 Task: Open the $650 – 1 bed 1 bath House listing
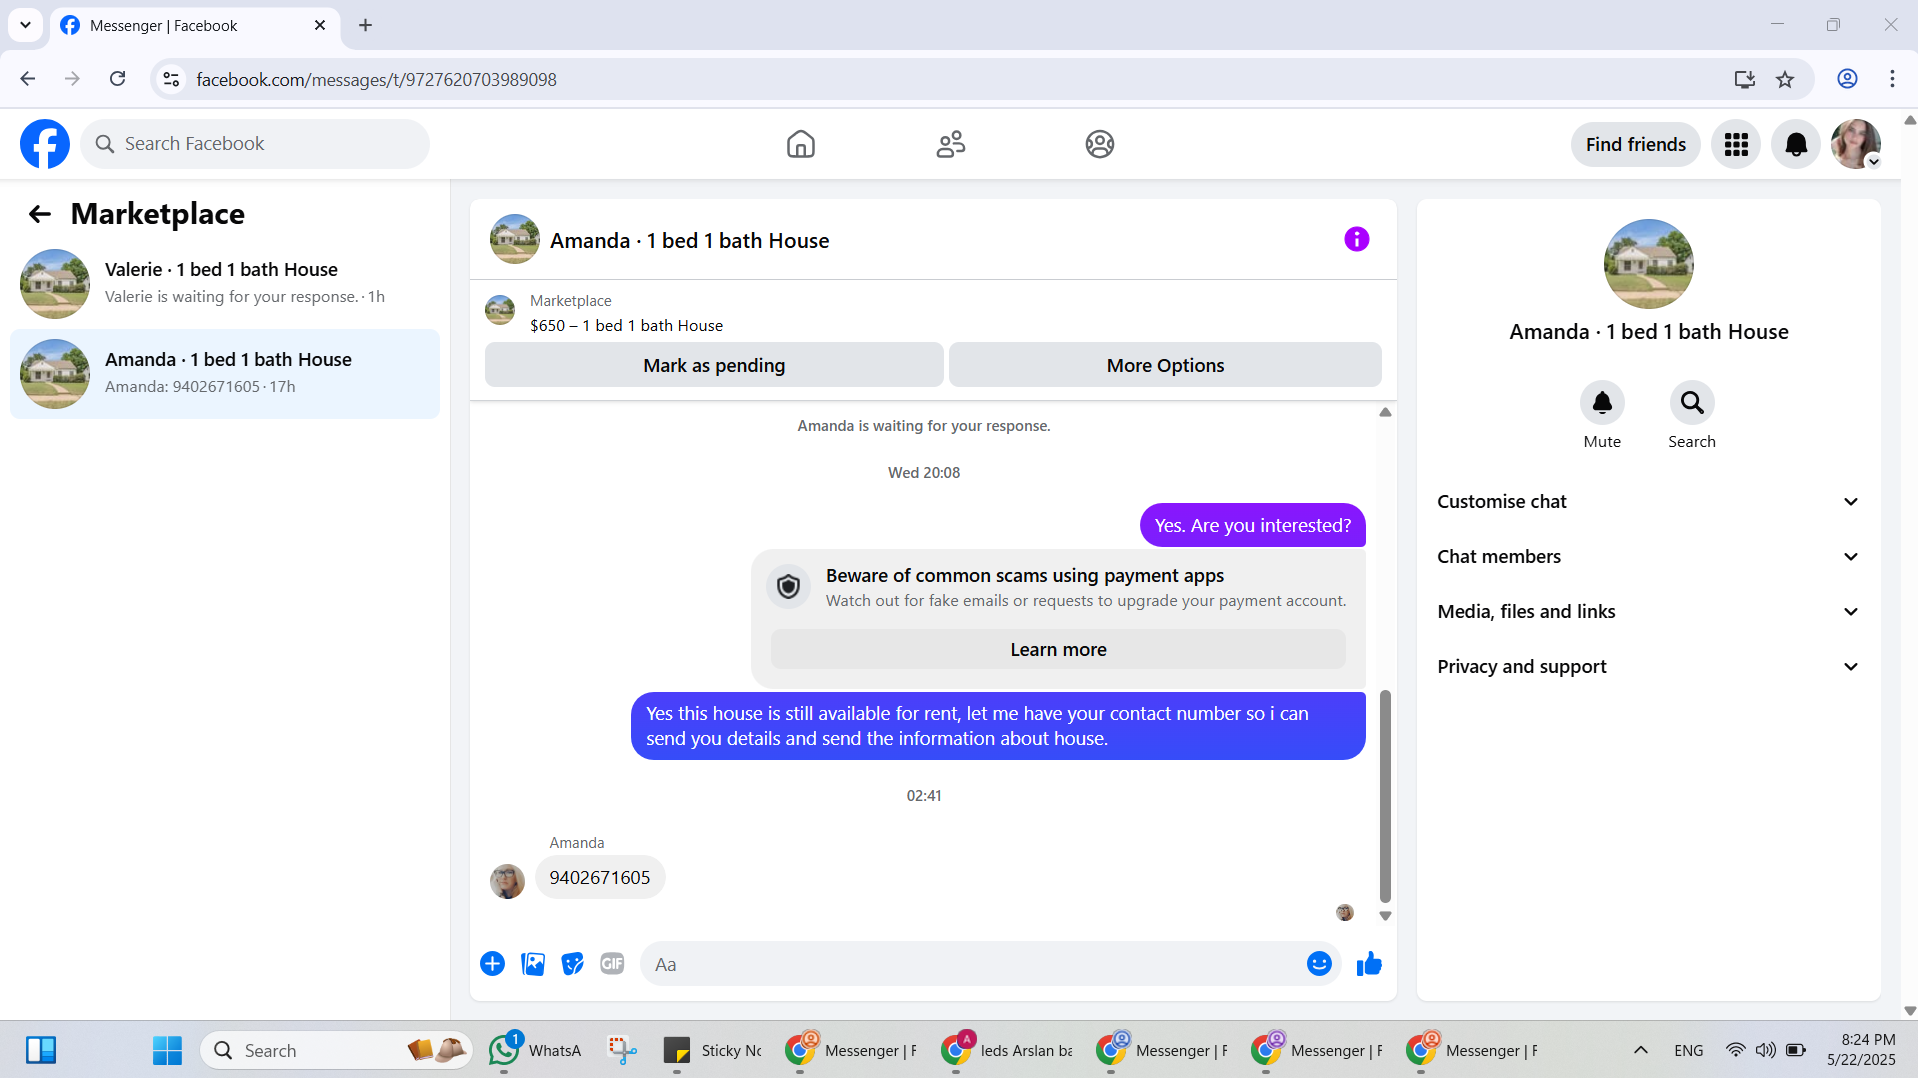pos(626,326)
